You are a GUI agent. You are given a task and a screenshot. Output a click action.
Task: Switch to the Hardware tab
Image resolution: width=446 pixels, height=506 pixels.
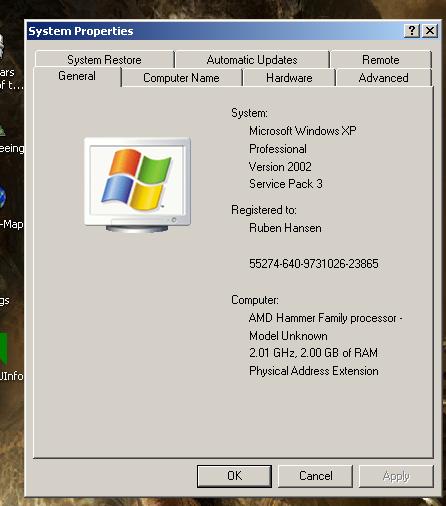click(x=289, y=78)
